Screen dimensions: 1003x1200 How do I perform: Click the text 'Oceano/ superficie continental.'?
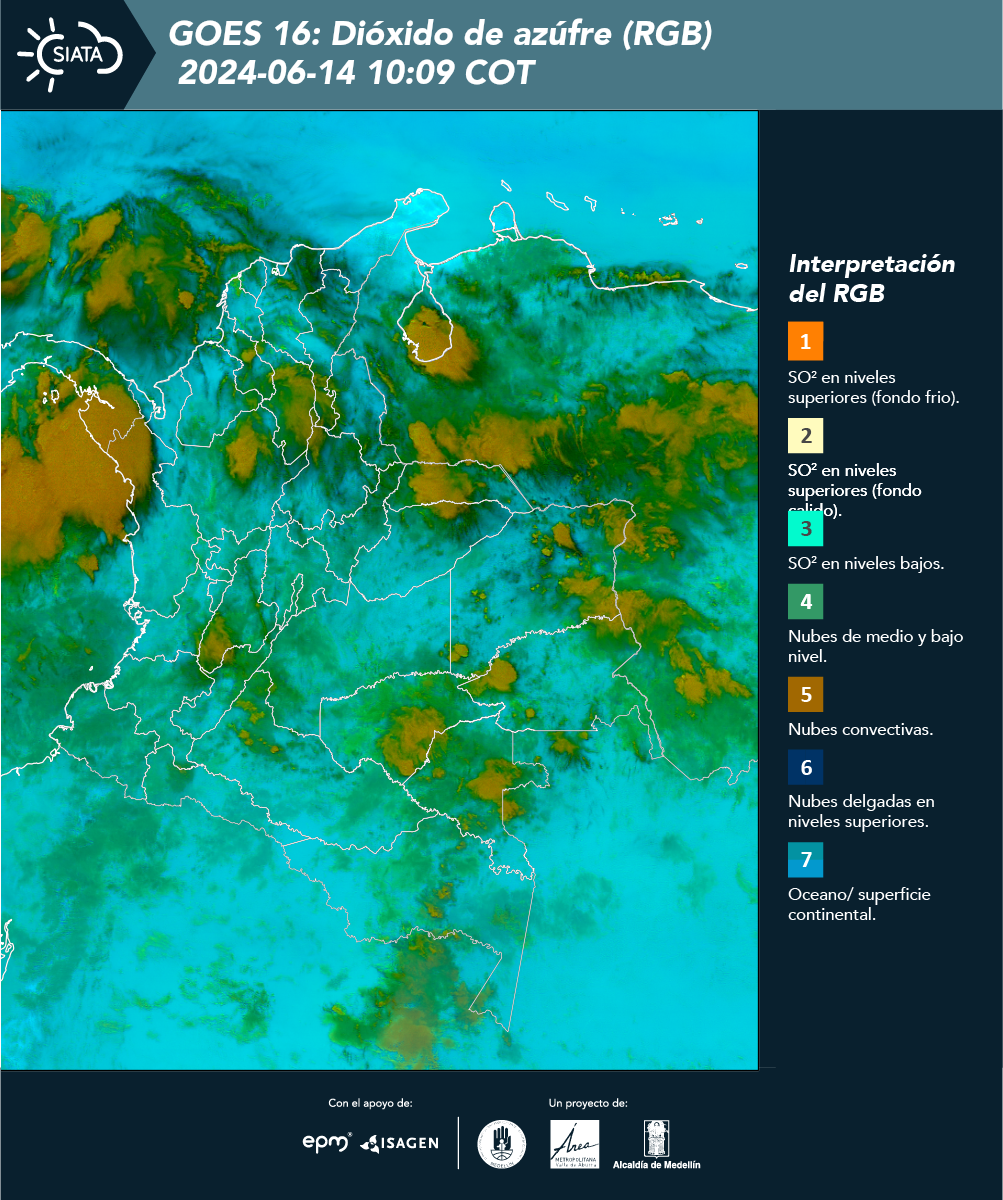click(859, 904)
